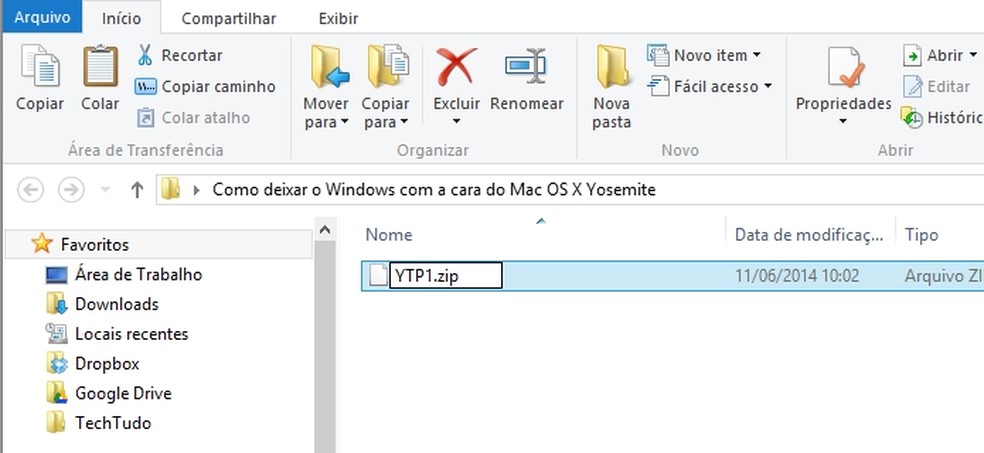This screenshot has height=453, width=984.
Task: Click Copiar caminho in the ribbon
Action: click(206, 87)
